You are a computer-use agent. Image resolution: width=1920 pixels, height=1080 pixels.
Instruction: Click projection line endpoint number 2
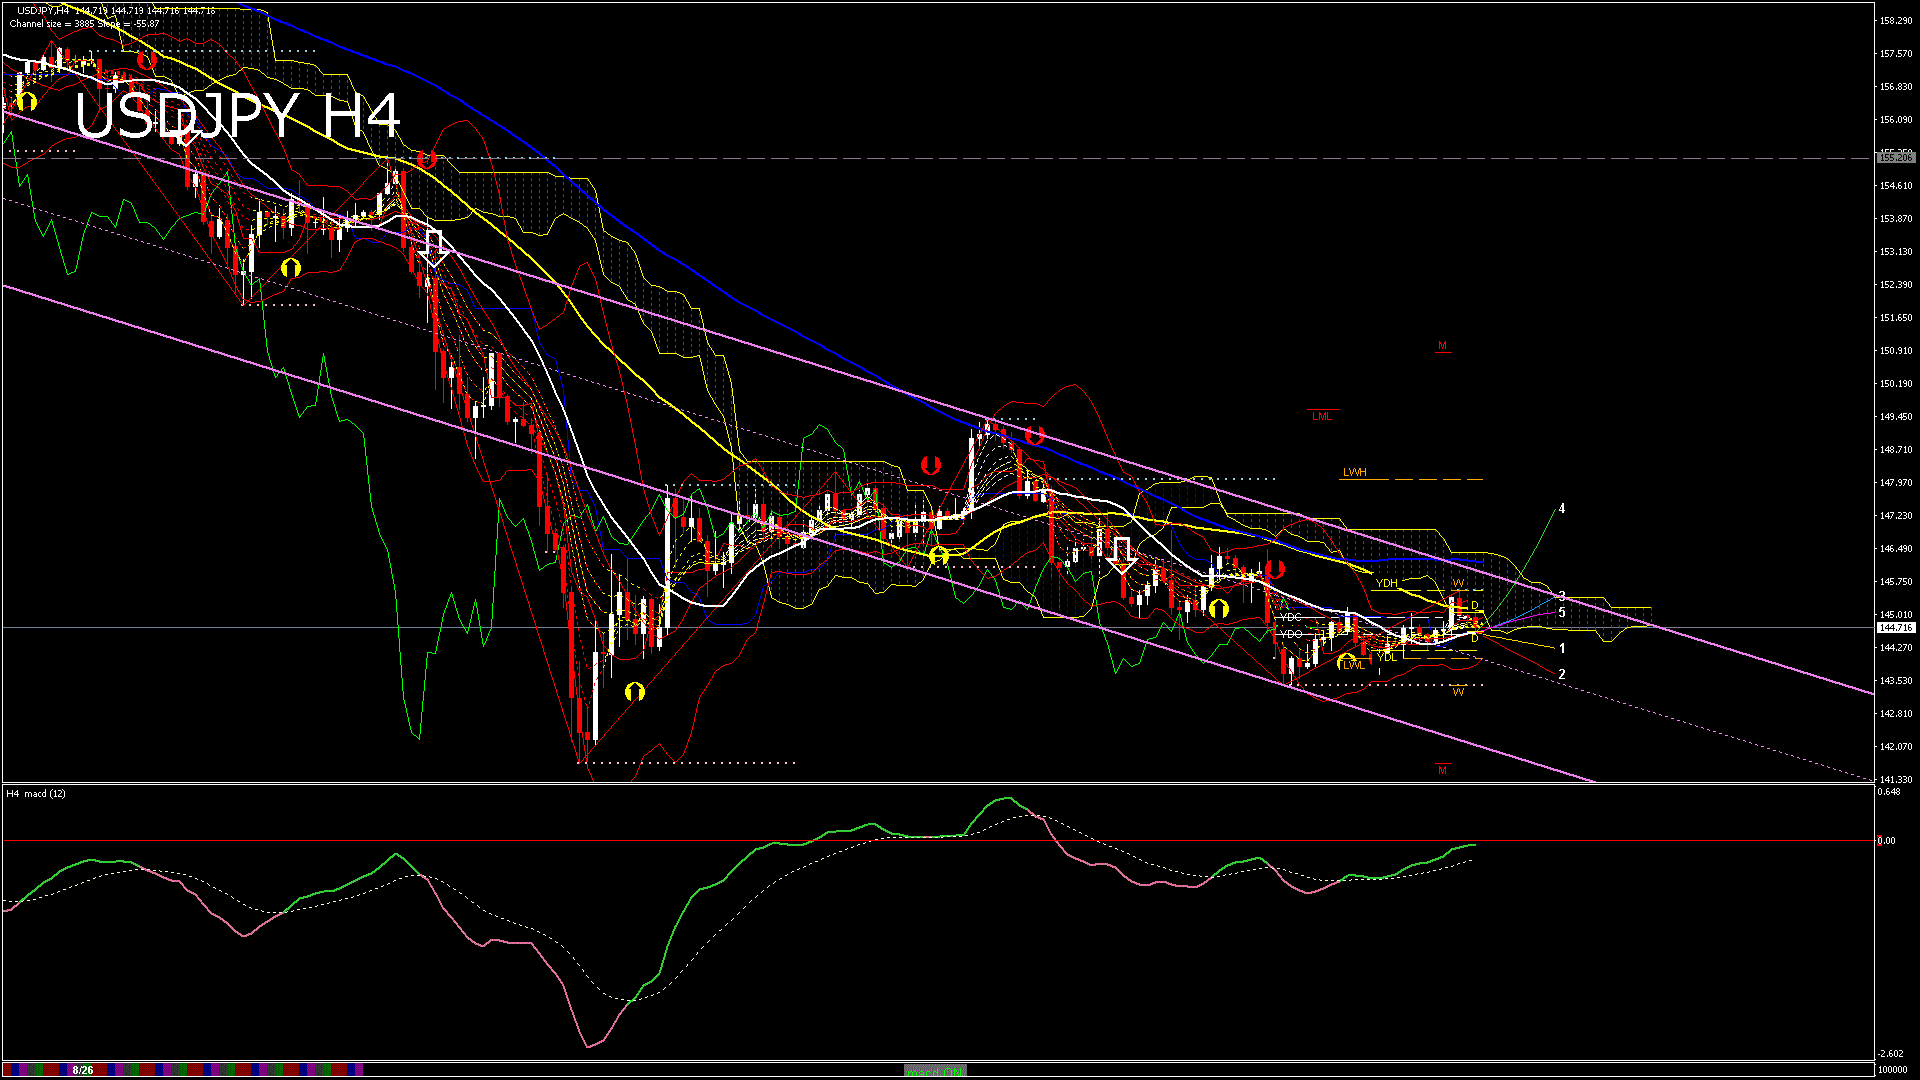1561,675
